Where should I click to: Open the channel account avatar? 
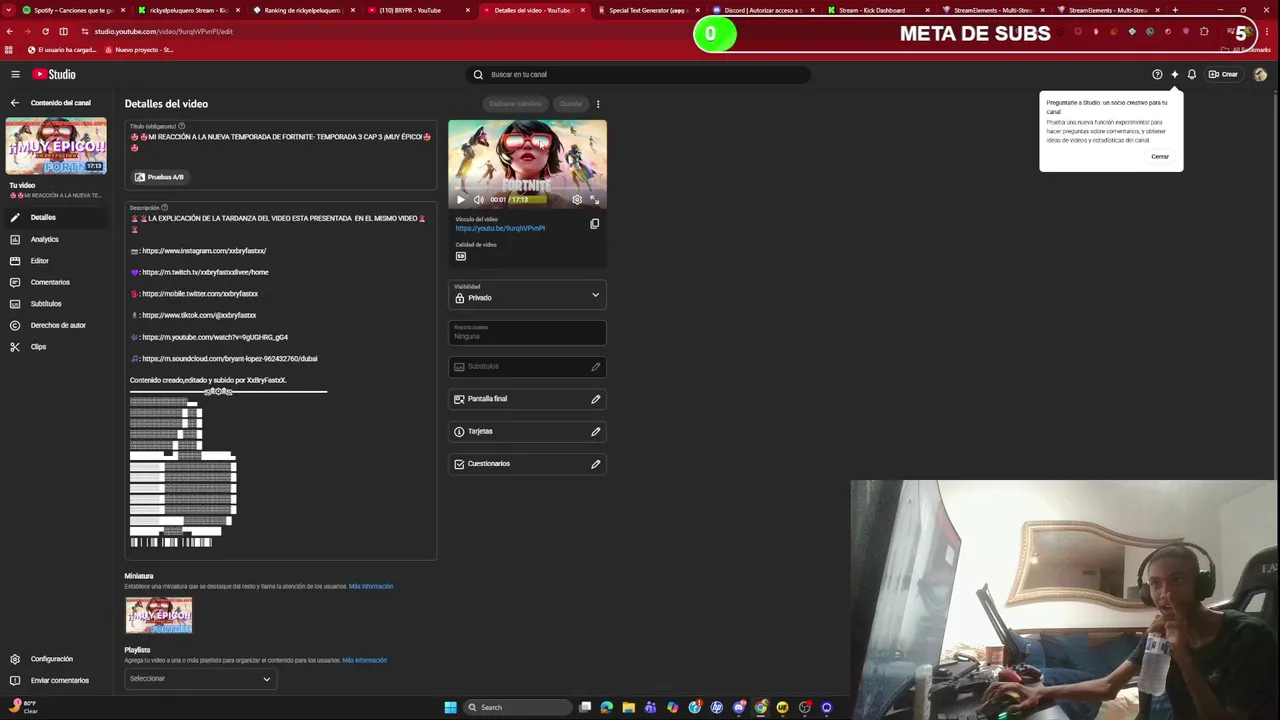[x=1260, y=74]
